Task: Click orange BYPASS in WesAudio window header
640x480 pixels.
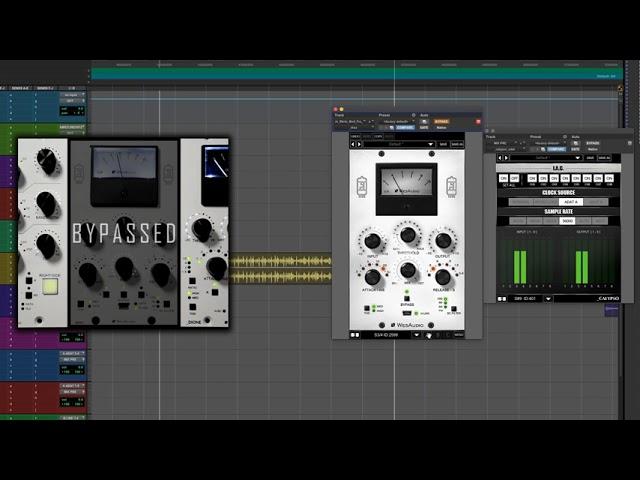Action: [441, 121]
